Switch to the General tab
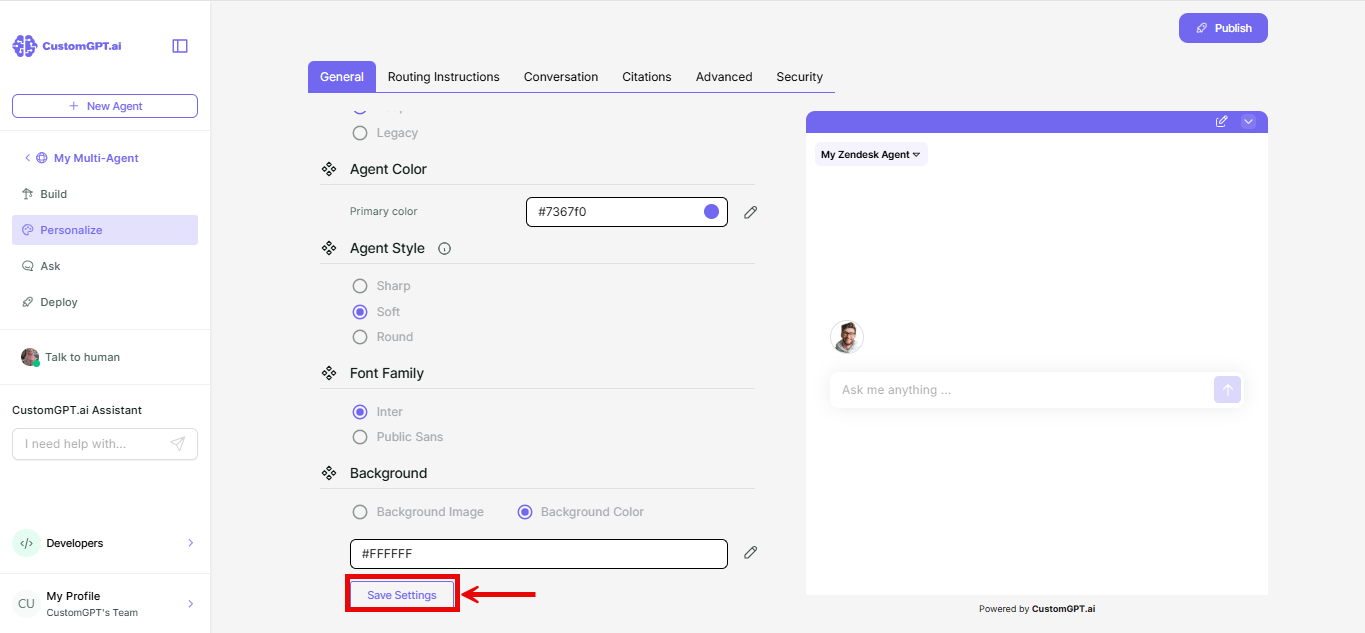The width and height of the screenshot is (1365, 633). pos(342,77)
